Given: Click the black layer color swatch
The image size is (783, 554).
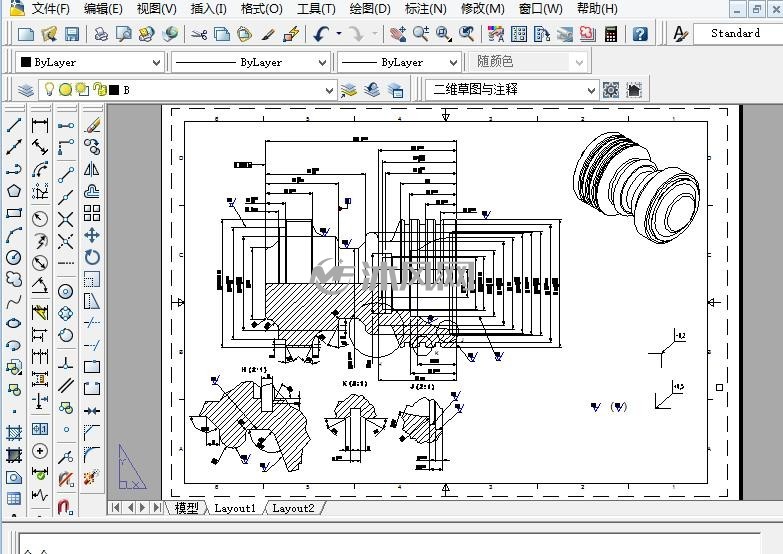Looking at the screenshot, I should [x=114, y=90].
